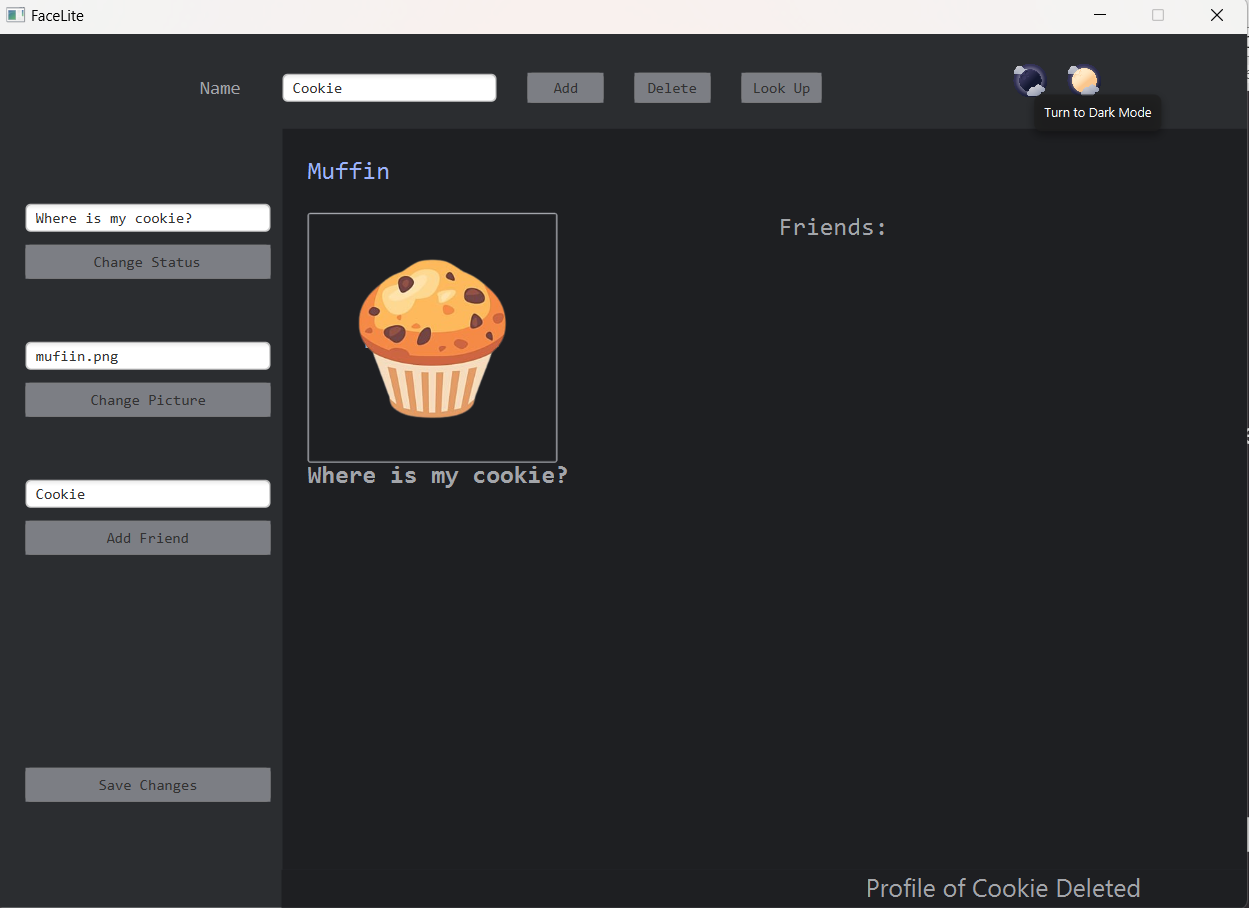Click the bold status text under the picture
Screen dimensions: 1249x908
click(437, 475)
